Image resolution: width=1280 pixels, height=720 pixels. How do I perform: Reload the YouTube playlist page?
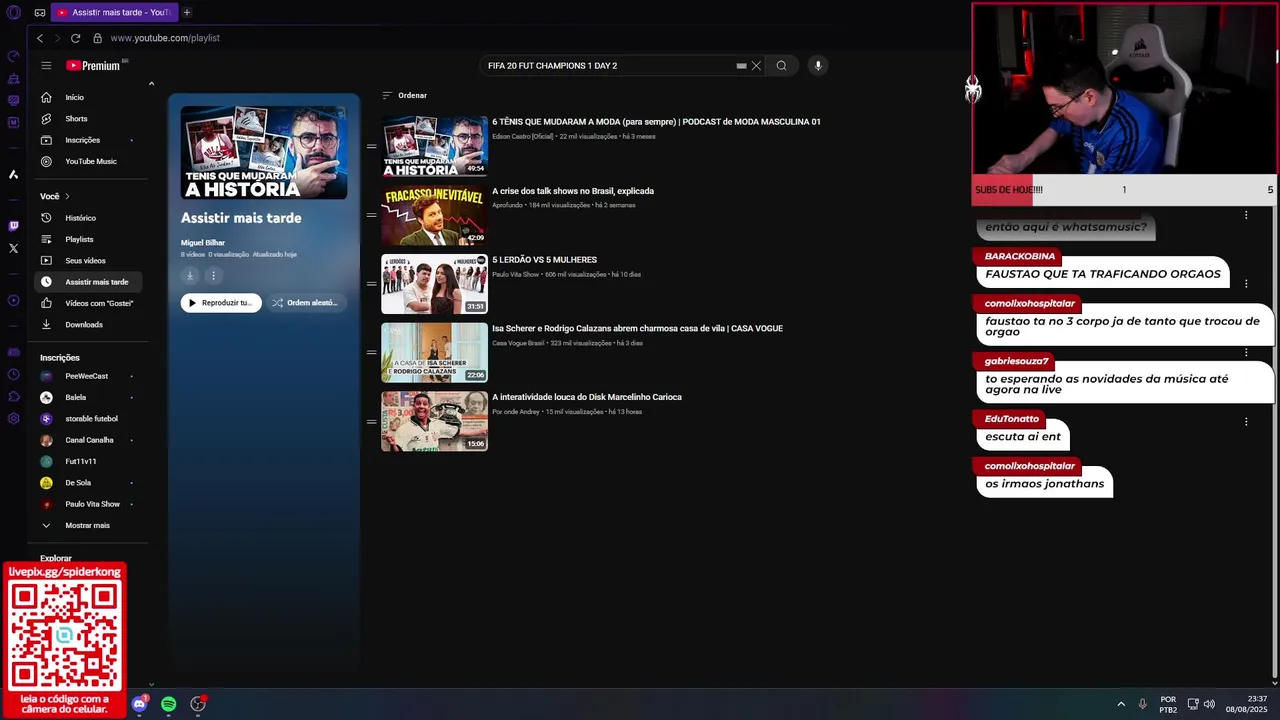(75, 38)
